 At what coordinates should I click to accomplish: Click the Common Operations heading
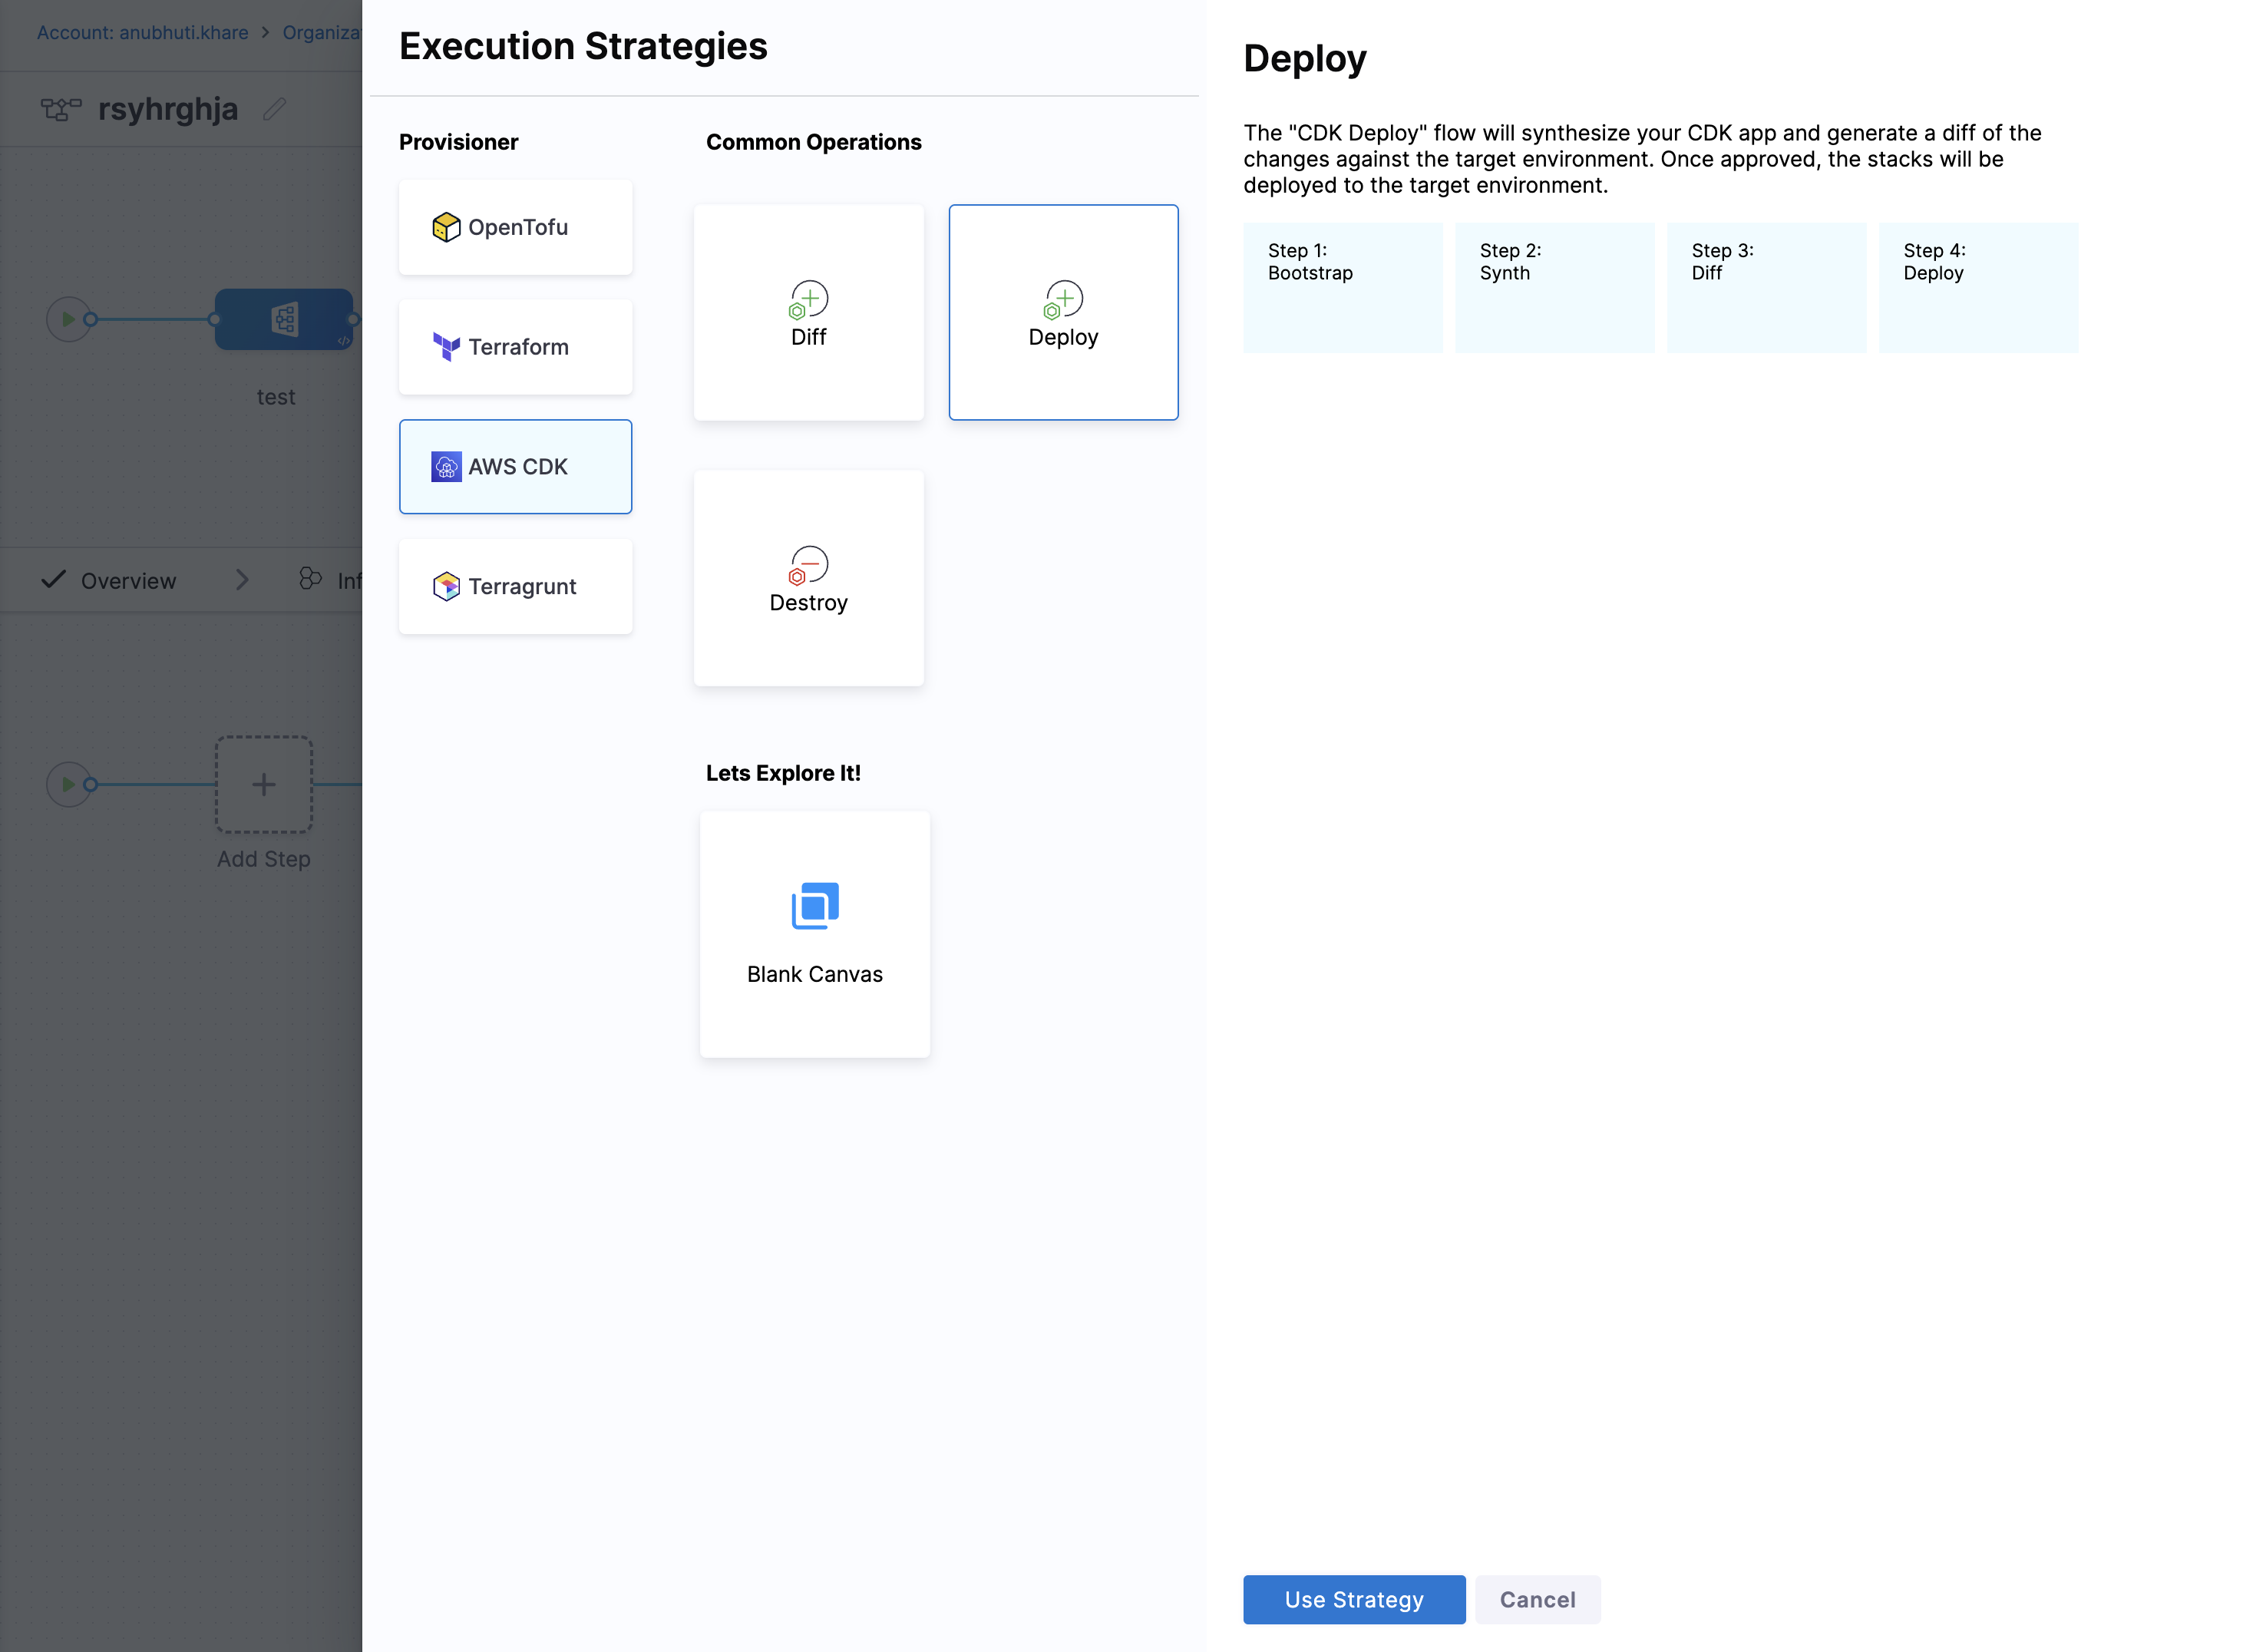click(x=814, y=142)
